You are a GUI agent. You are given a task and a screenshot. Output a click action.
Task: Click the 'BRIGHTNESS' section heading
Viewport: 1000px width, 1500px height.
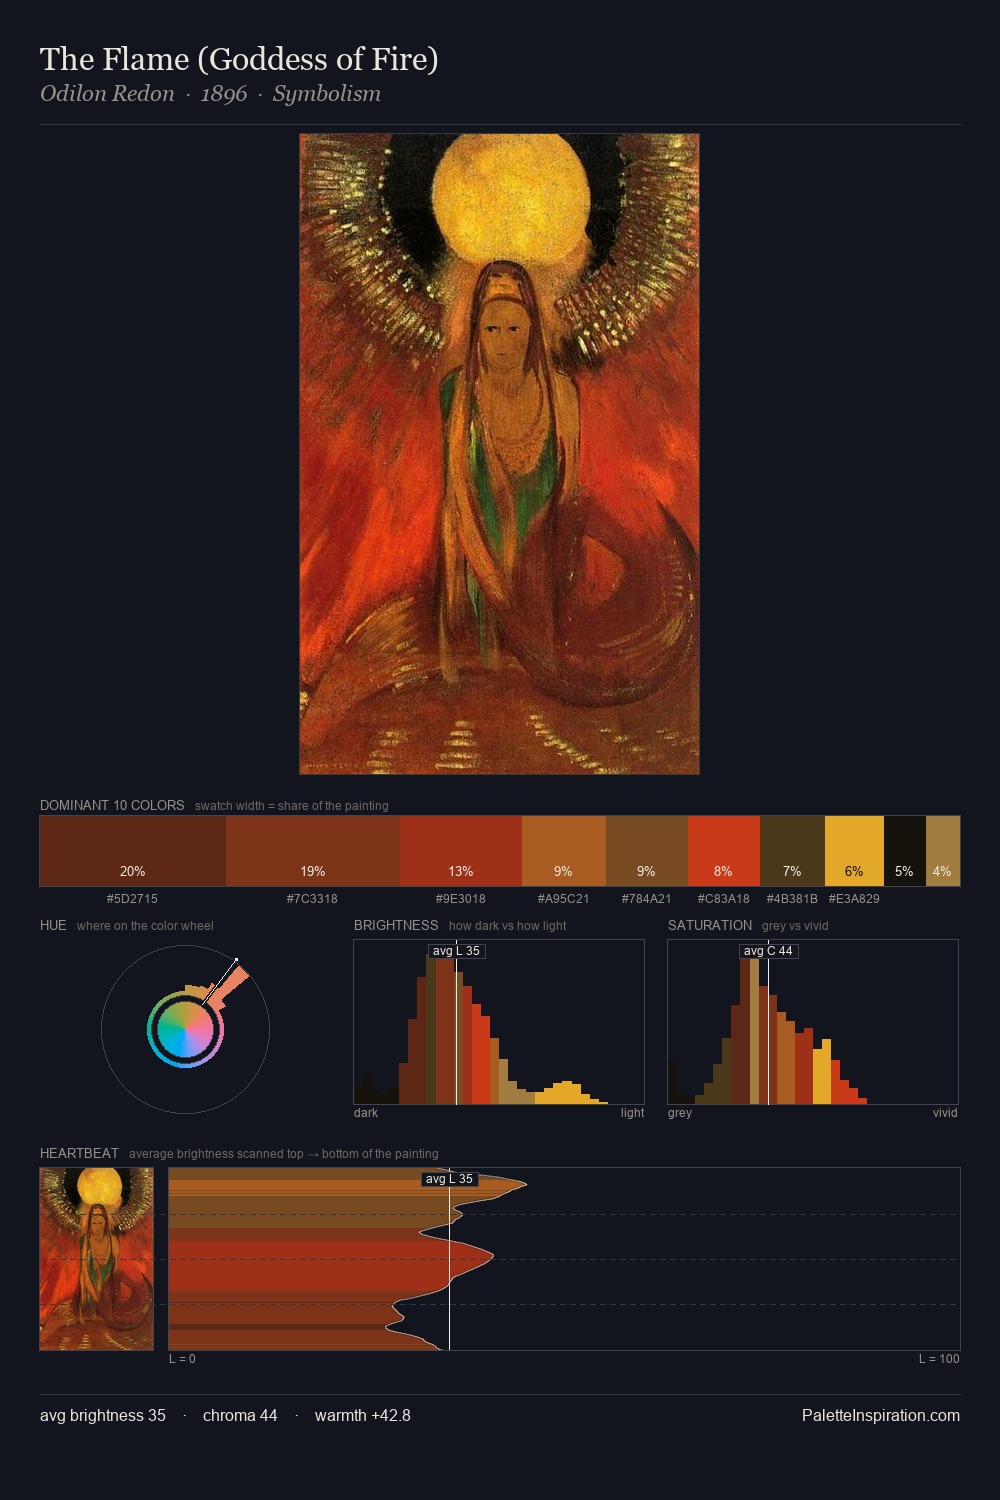[396, 925]
